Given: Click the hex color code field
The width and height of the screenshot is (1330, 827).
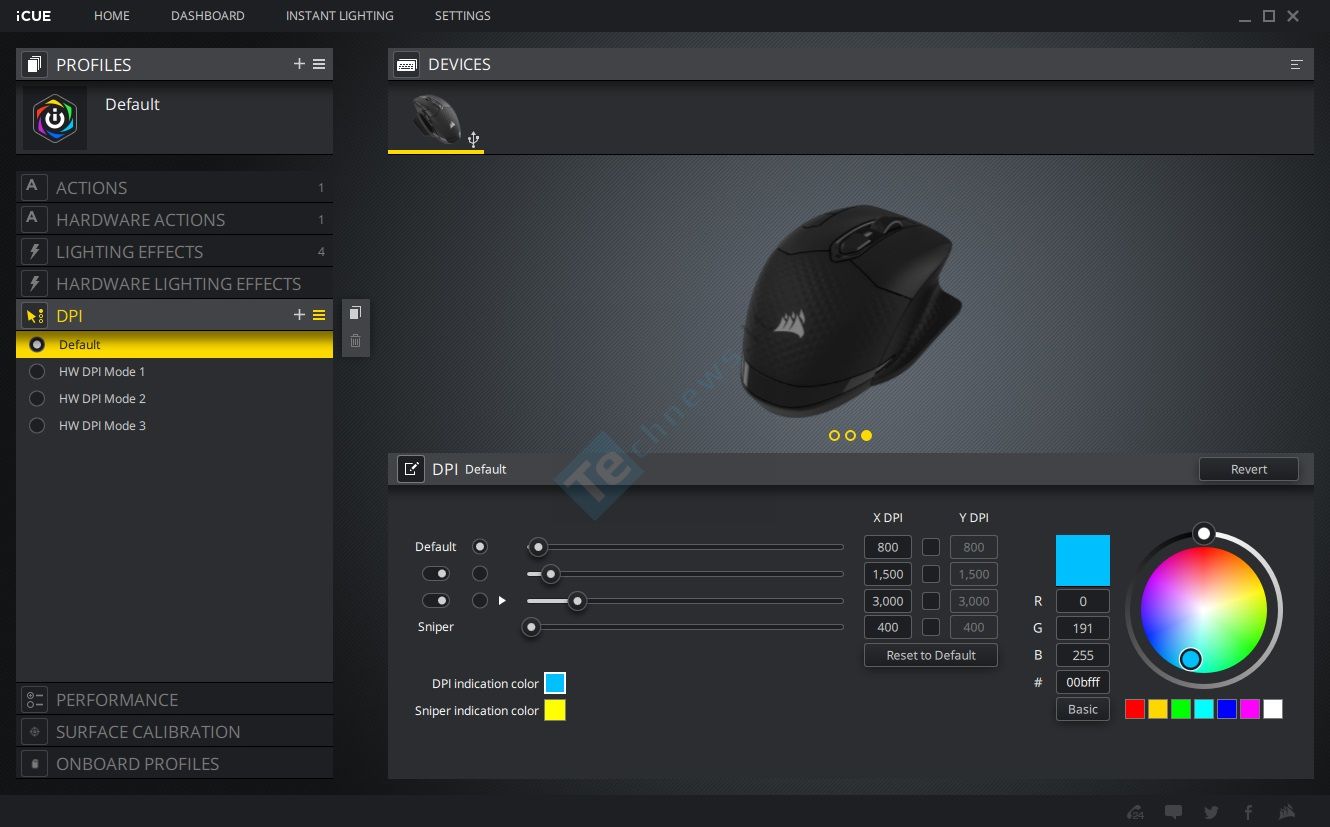Looking at the screenshot, I should click(x=1083, y=682).
